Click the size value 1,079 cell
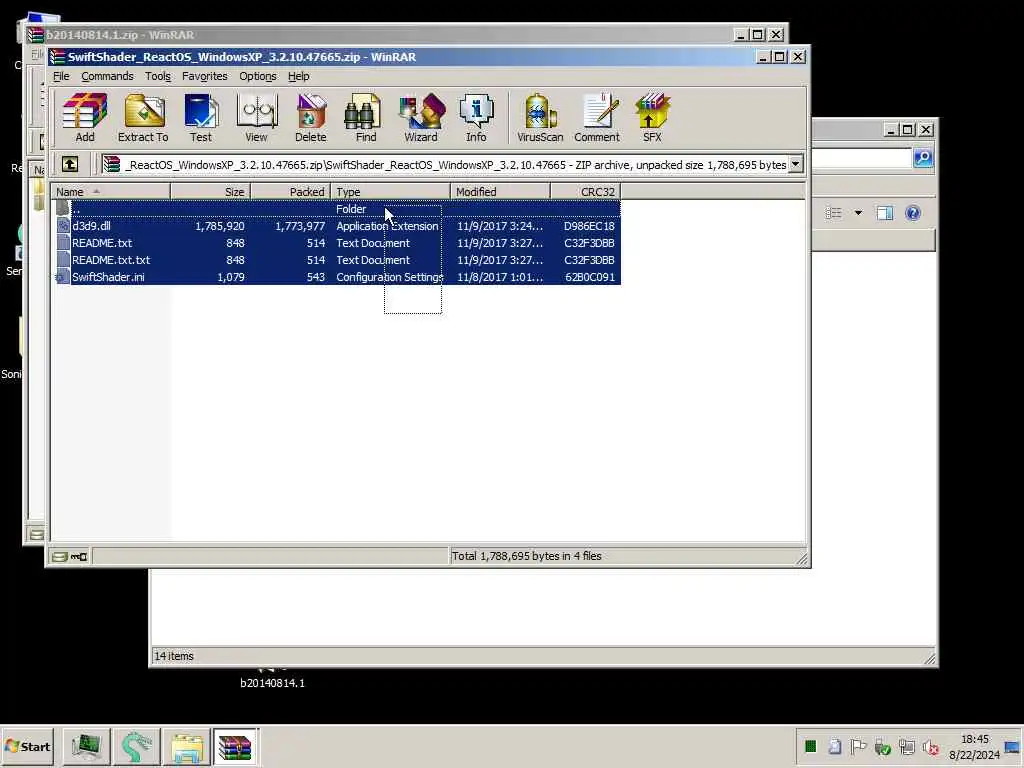The width and height of the screenshot is (1024, 768). click(x=230, y=277)
